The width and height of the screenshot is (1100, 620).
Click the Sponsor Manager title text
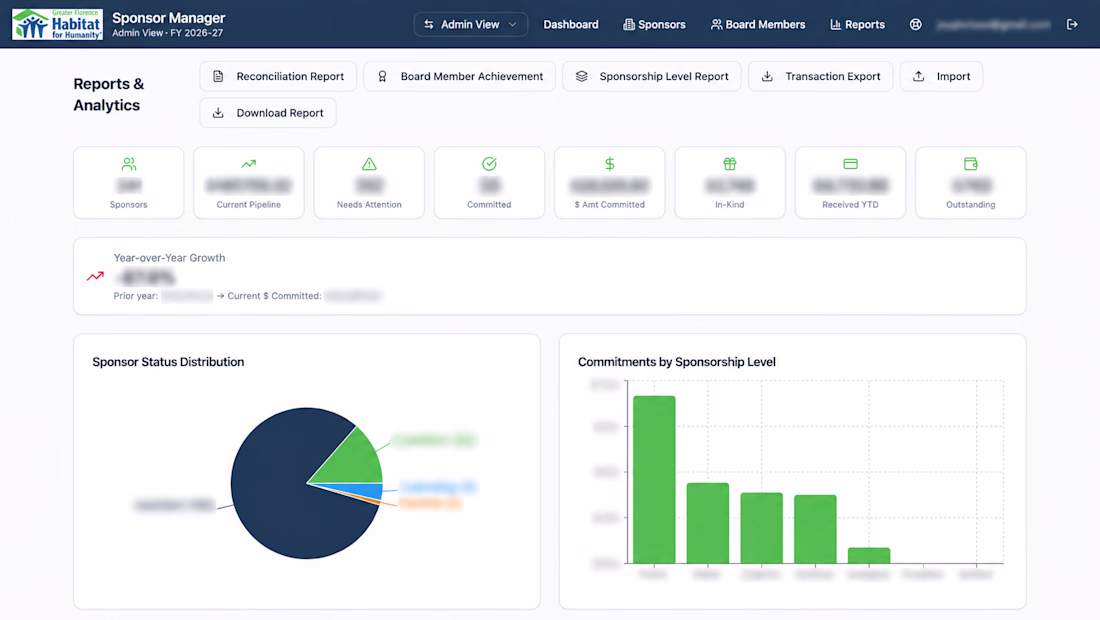coord(168,18)
